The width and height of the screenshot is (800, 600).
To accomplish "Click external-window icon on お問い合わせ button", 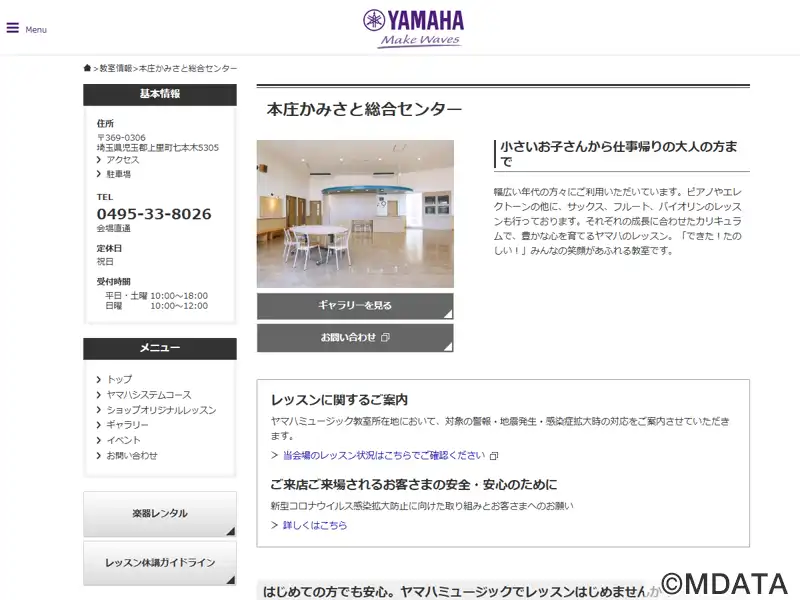I will pos(386,337).
